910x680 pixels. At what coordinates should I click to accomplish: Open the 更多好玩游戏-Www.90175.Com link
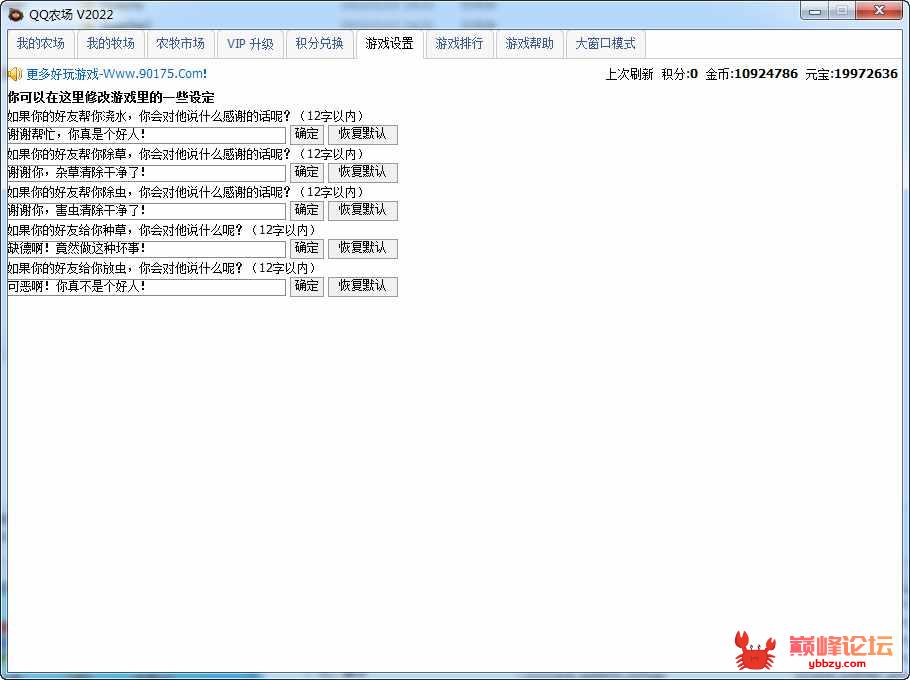(117, 74)
